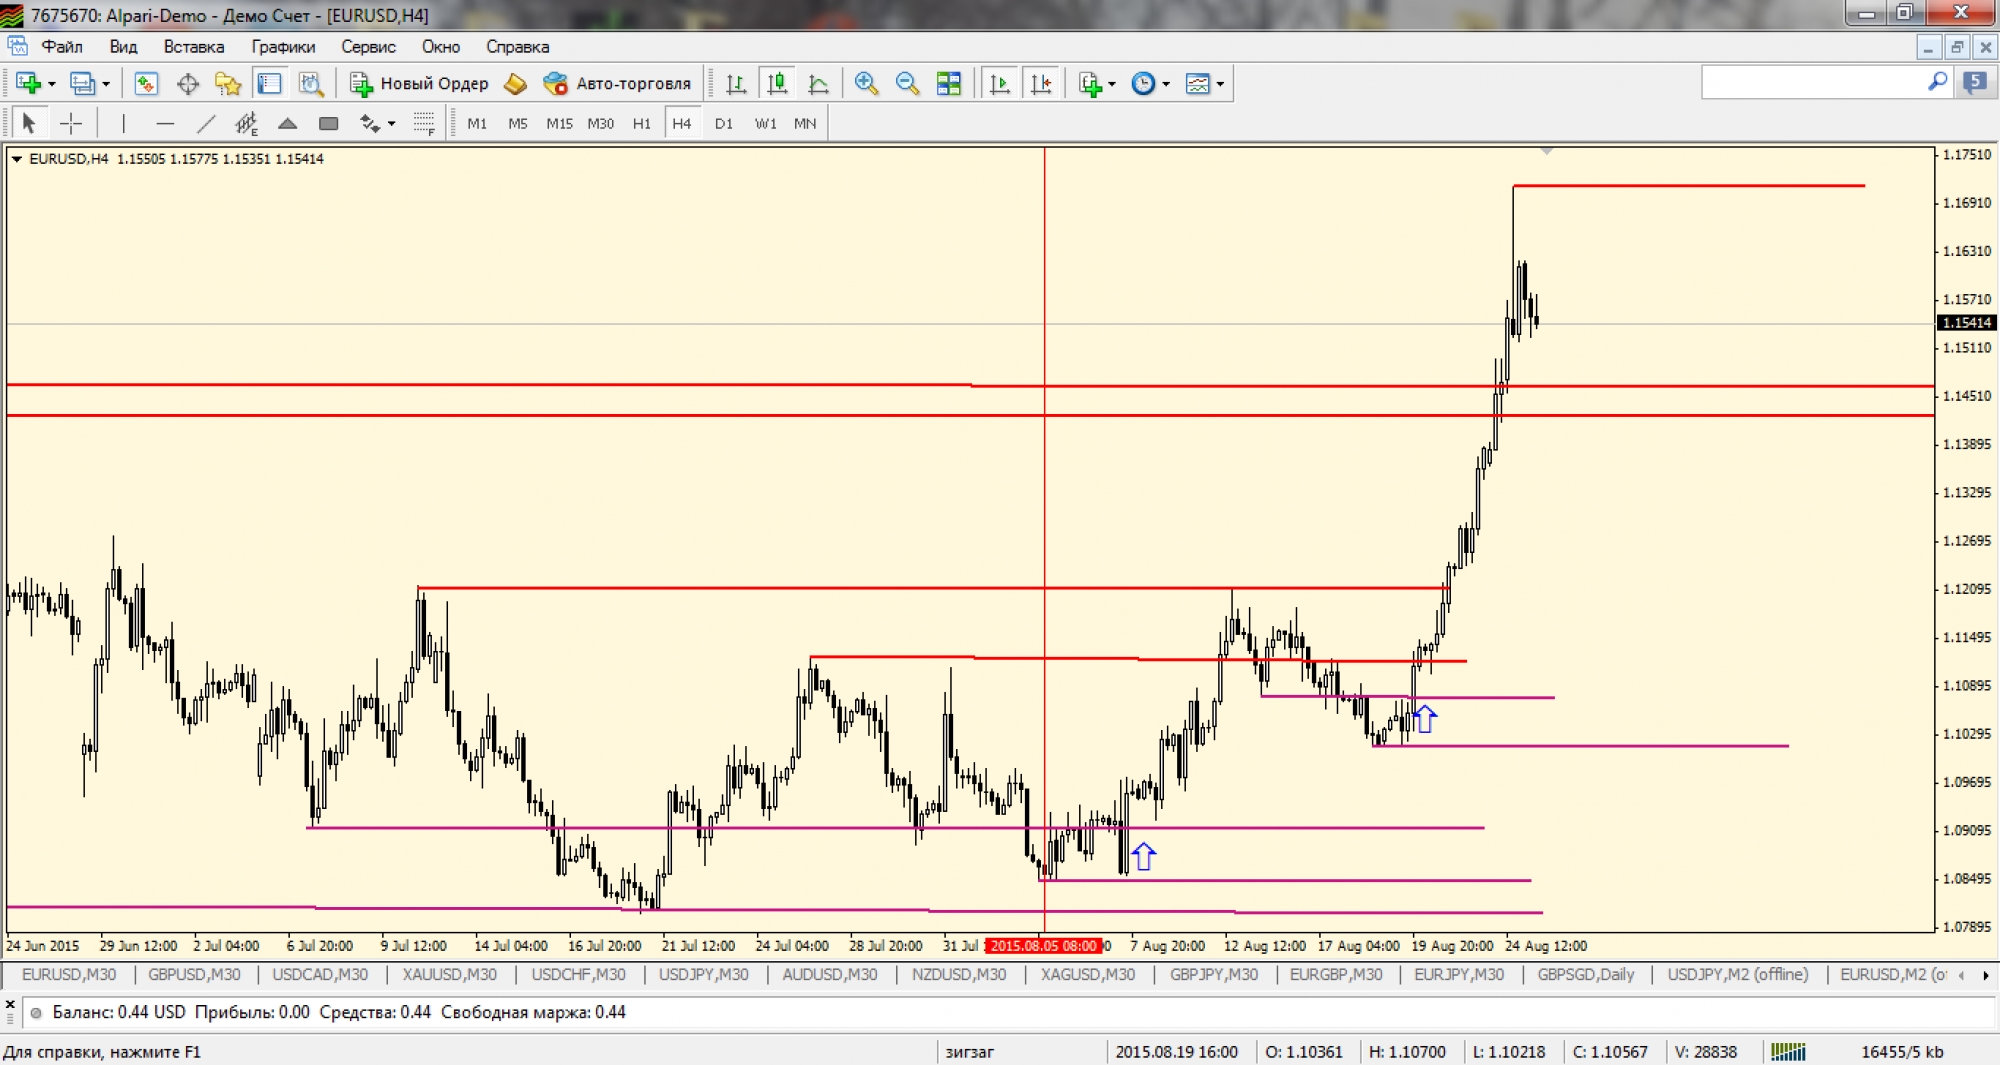Expand the Templates dropdown arrow
Image resolution: width=2000 pixels, height=1065 pixels.
pyautogui.click(x=1220, y=84)
